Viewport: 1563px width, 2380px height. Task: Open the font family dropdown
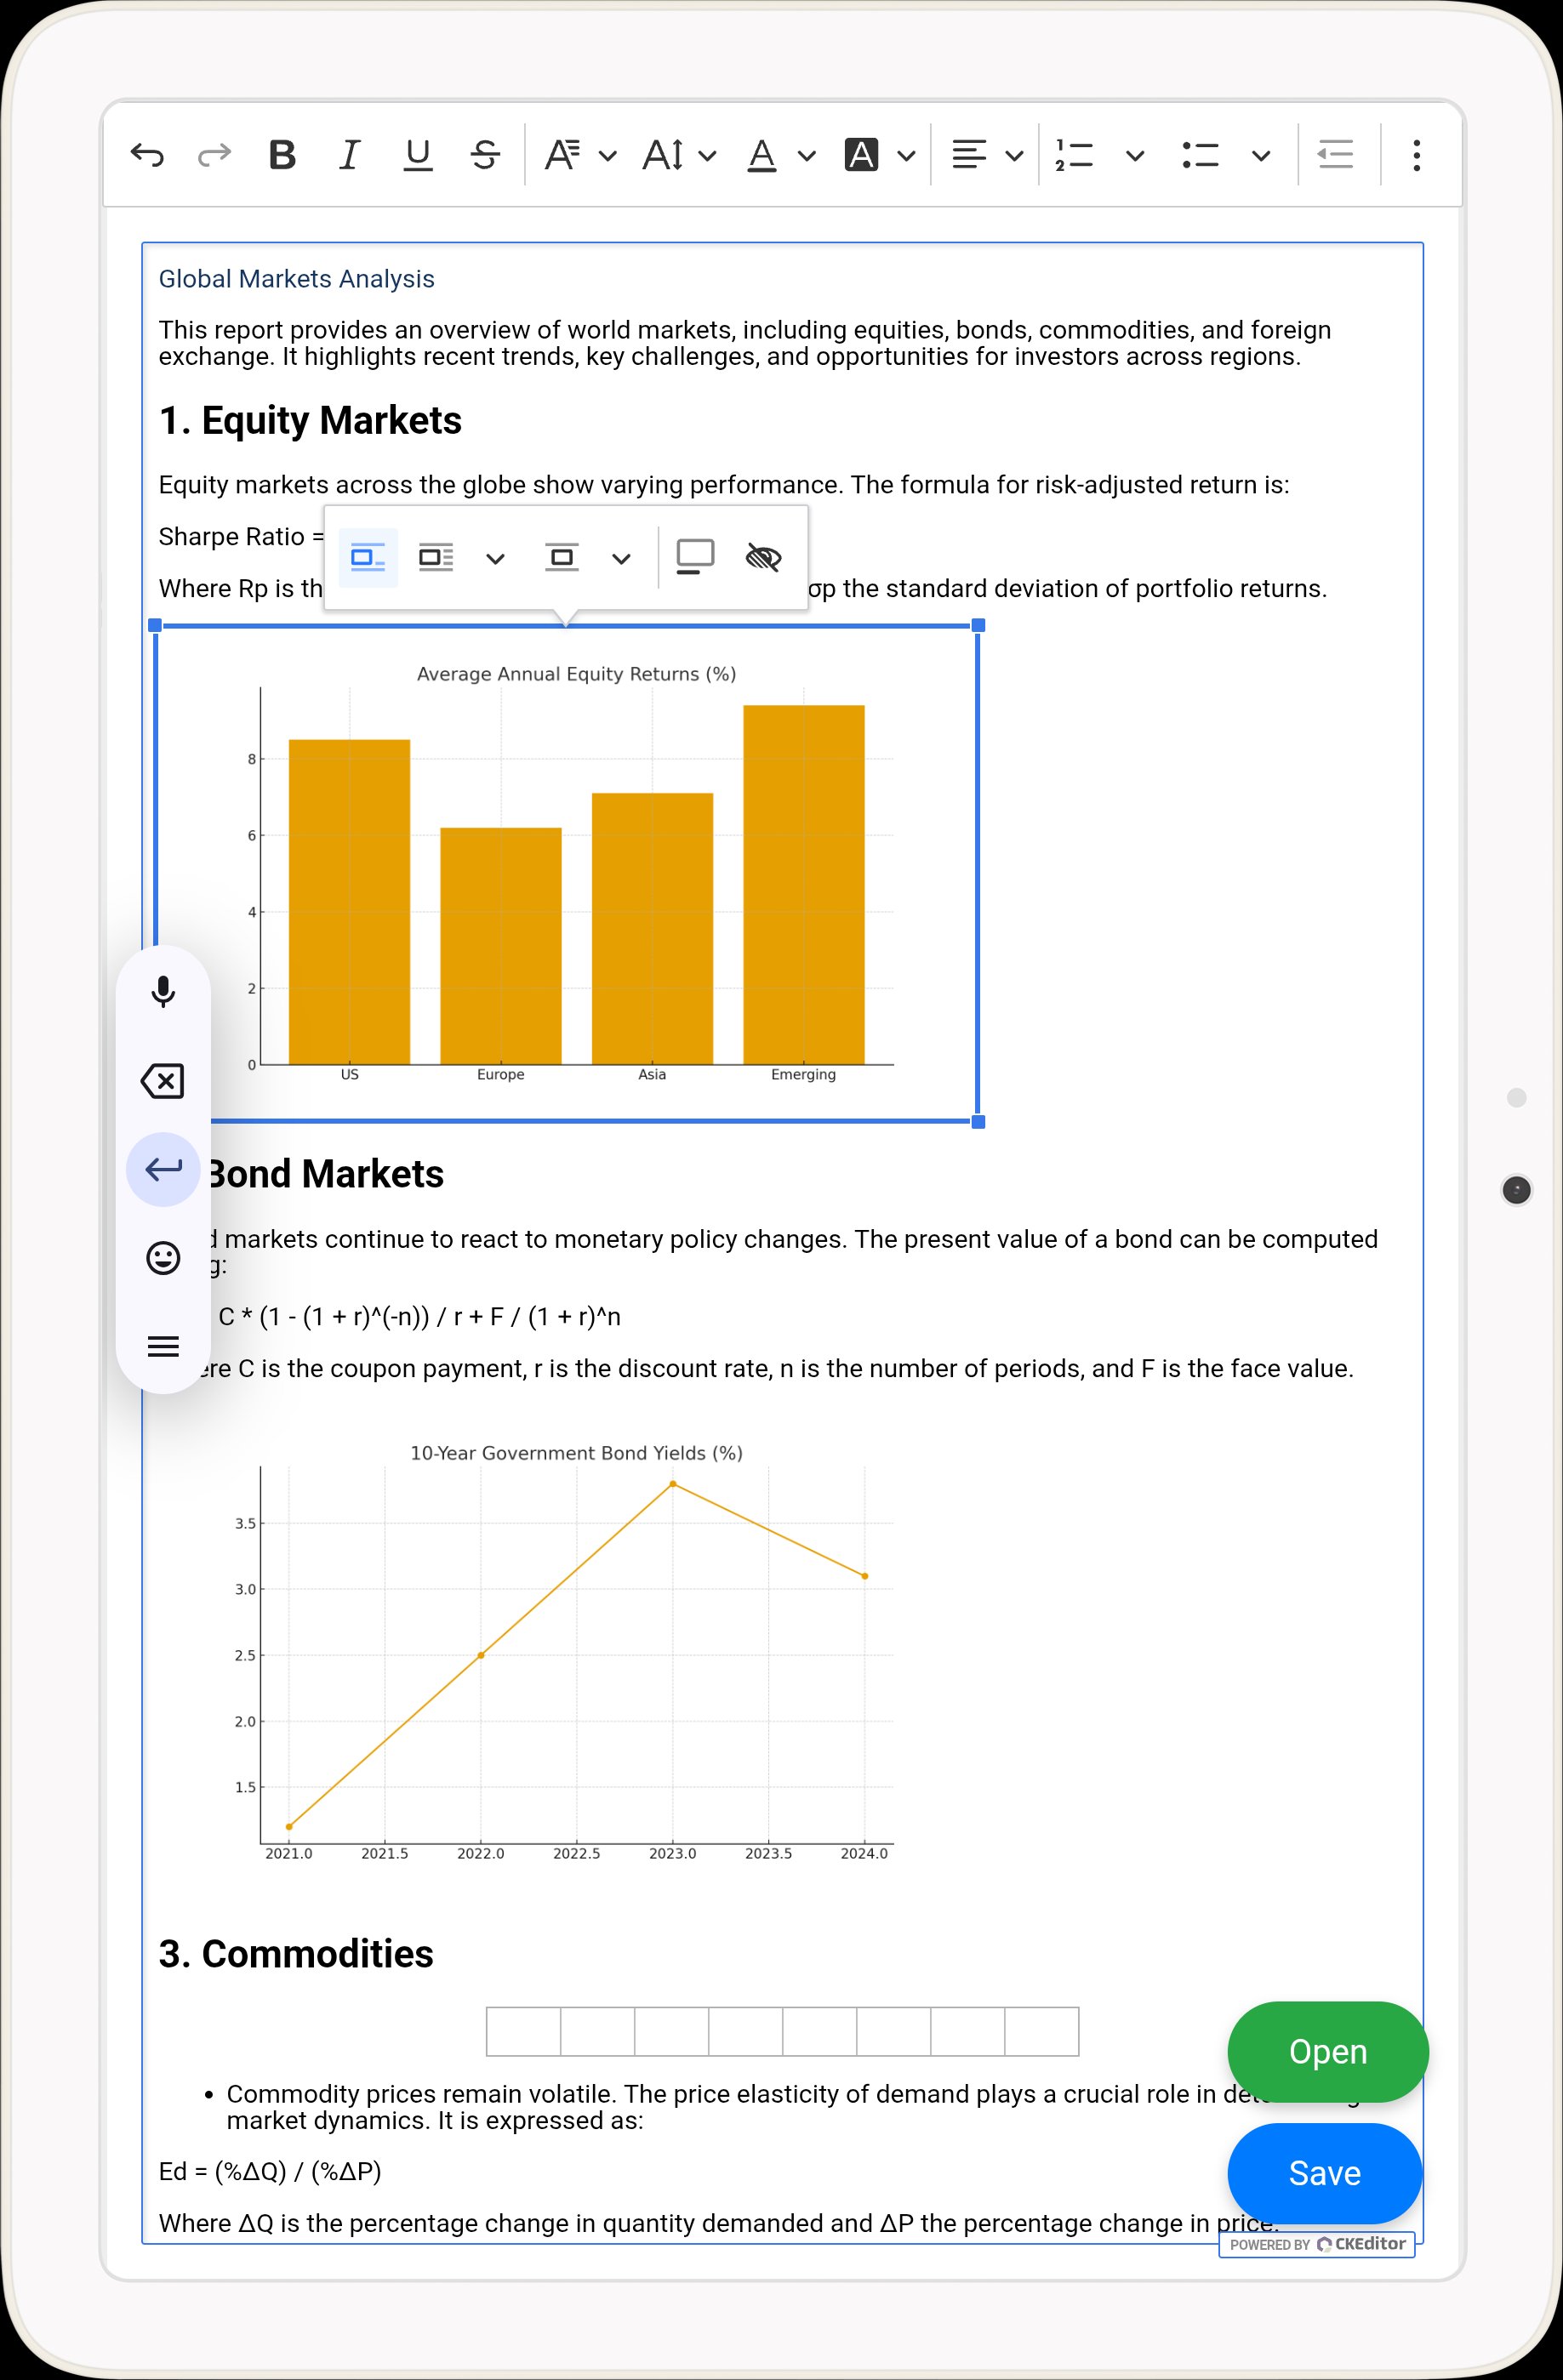[x=580, y=155]
